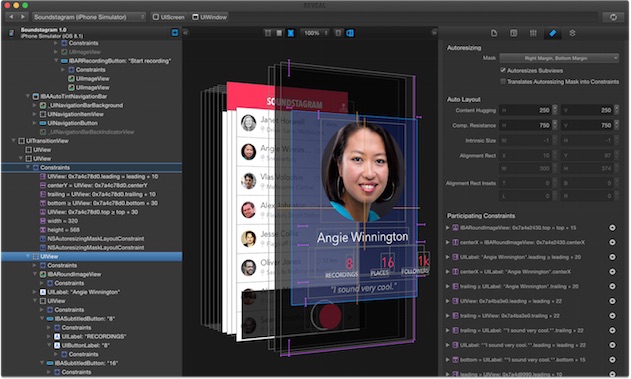Click the Soundstagram 1.0 device icon
The width and height of the screenshot is (631, 379).
coord(11,33)
